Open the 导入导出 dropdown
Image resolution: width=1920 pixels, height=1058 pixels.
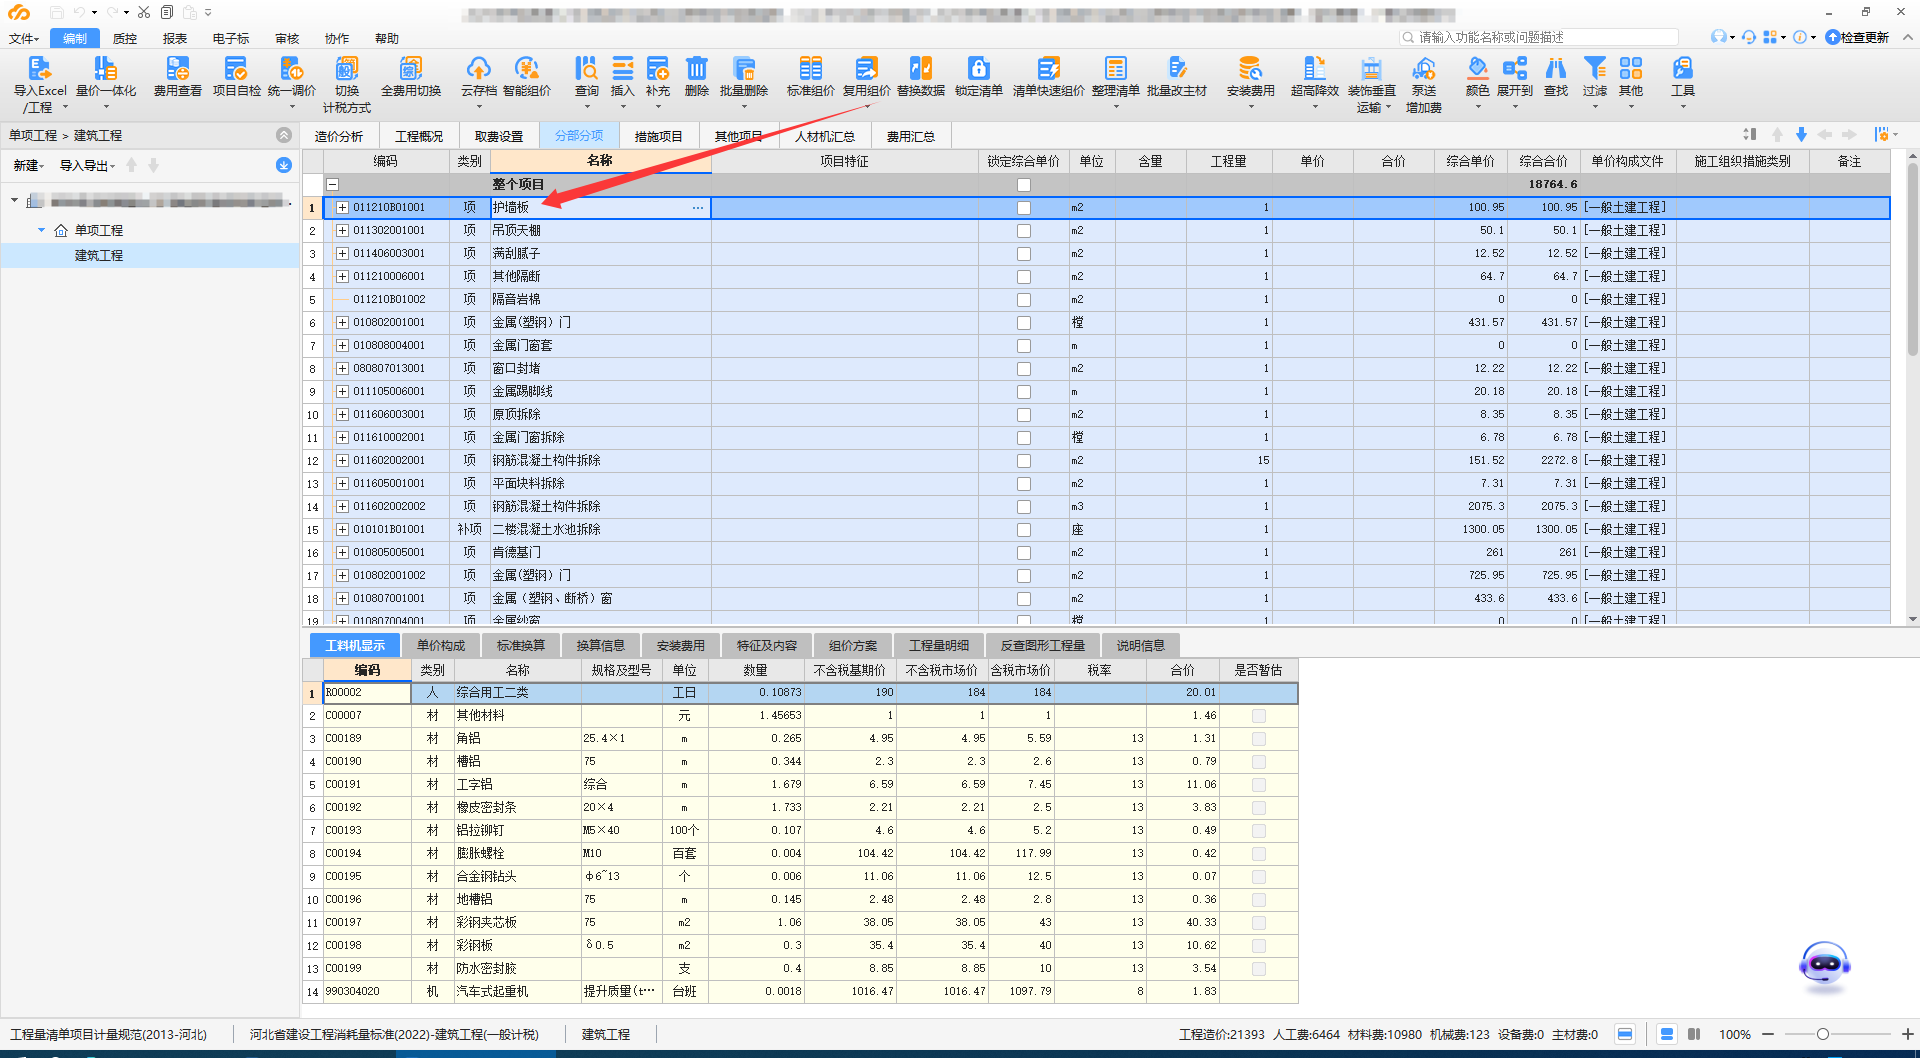pyautogui.click(x=87, y=166)
